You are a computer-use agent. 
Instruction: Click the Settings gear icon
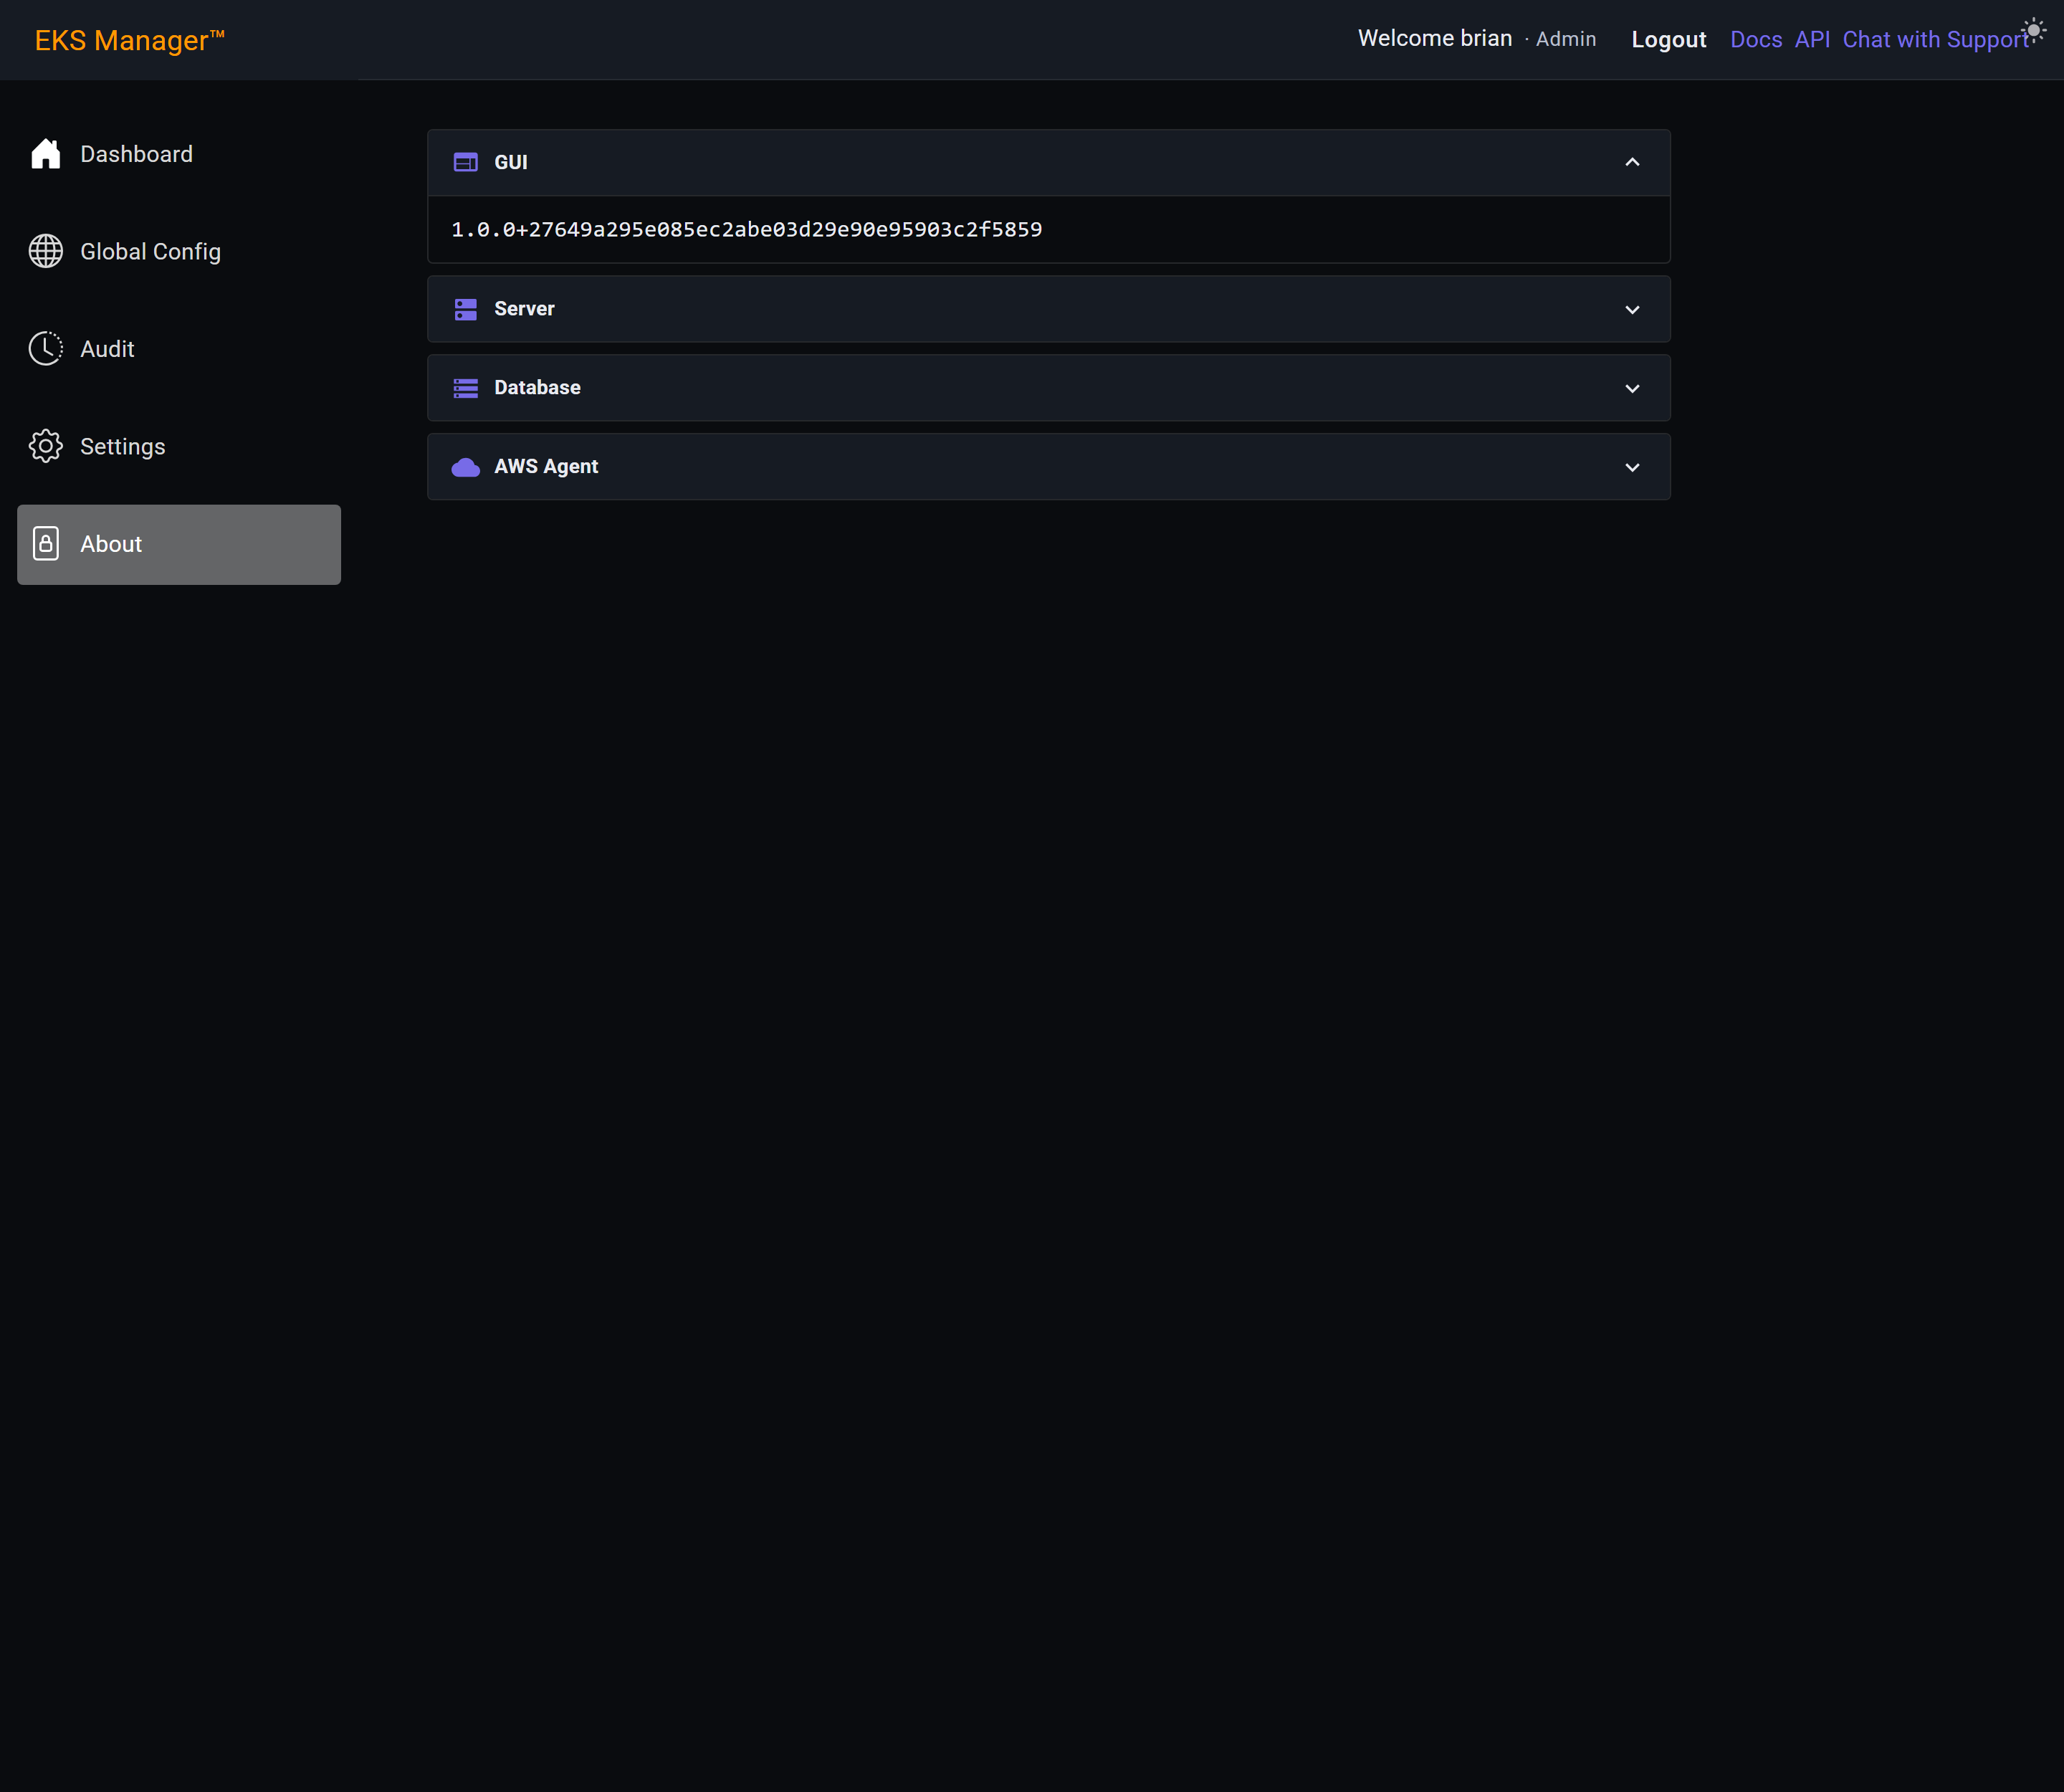(45, 446)
